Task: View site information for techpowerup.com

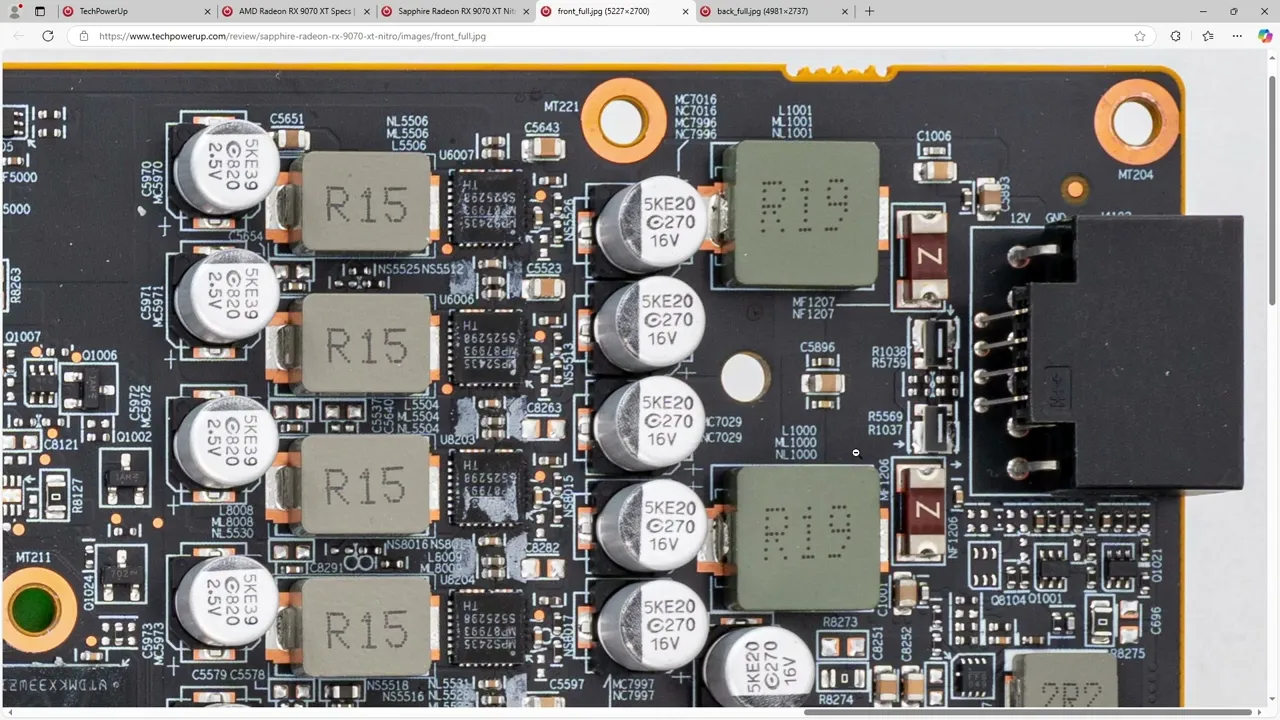Action: (x=84, y=36)
